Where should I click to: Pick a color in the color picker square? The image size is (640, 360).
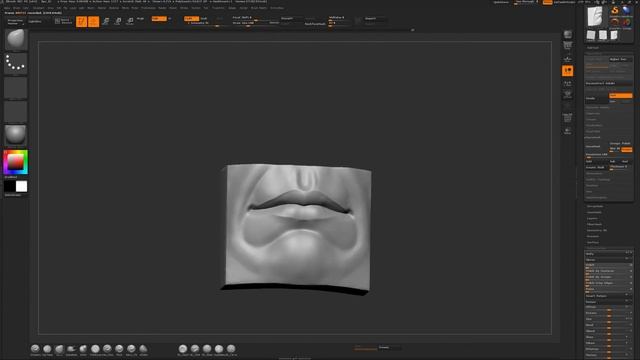tap(16, 162)
